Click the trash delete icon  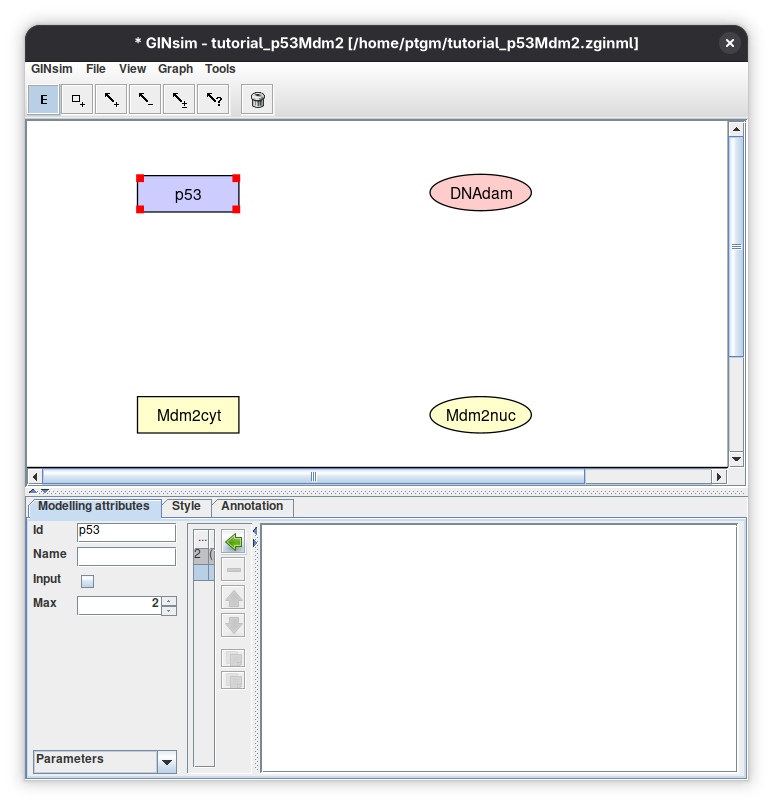coord(257,99)
